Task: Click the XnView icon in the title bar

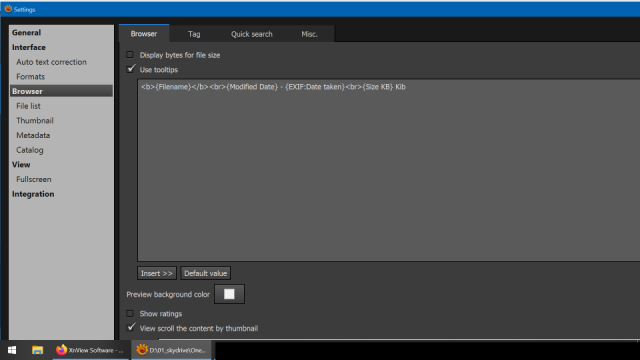Action: [x=8, y=9]
